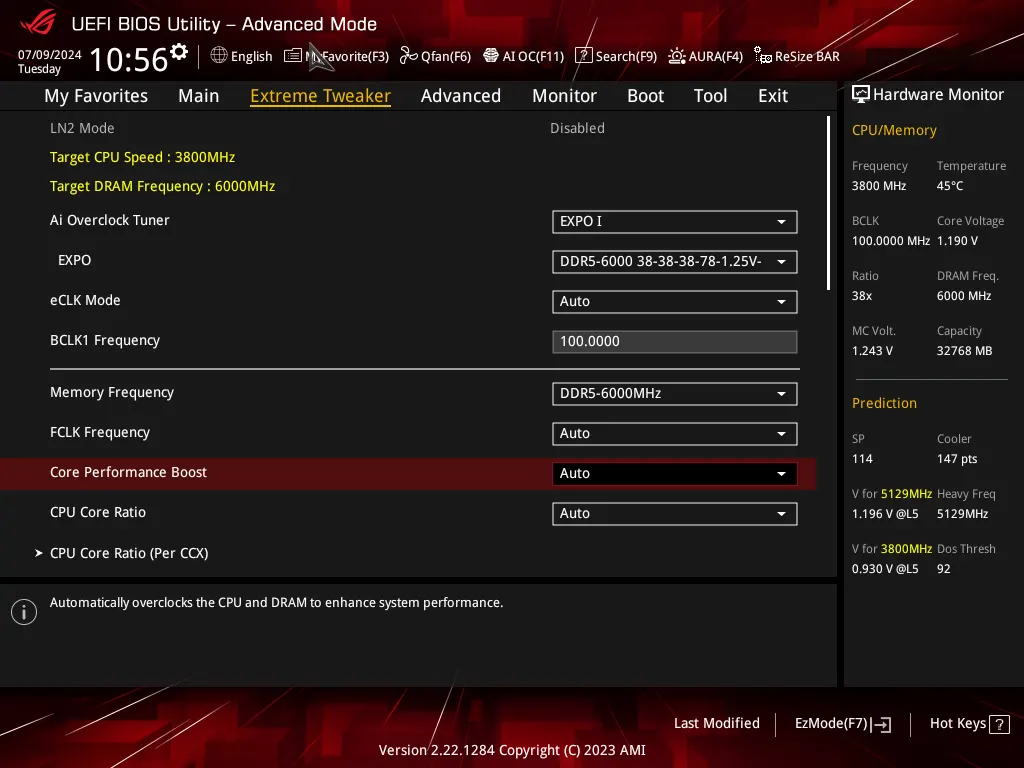This screenshot has height=768, width=1024.
Task: Go to Exit tab
Action: tap(773, 95)
